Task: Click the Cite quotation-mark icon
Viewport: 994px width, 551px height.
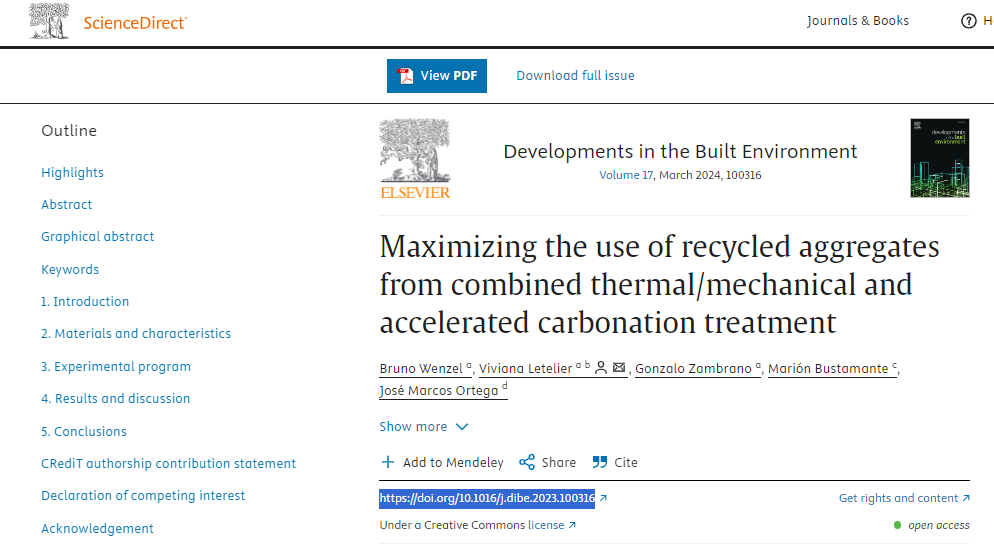Action: coord(600,462)
